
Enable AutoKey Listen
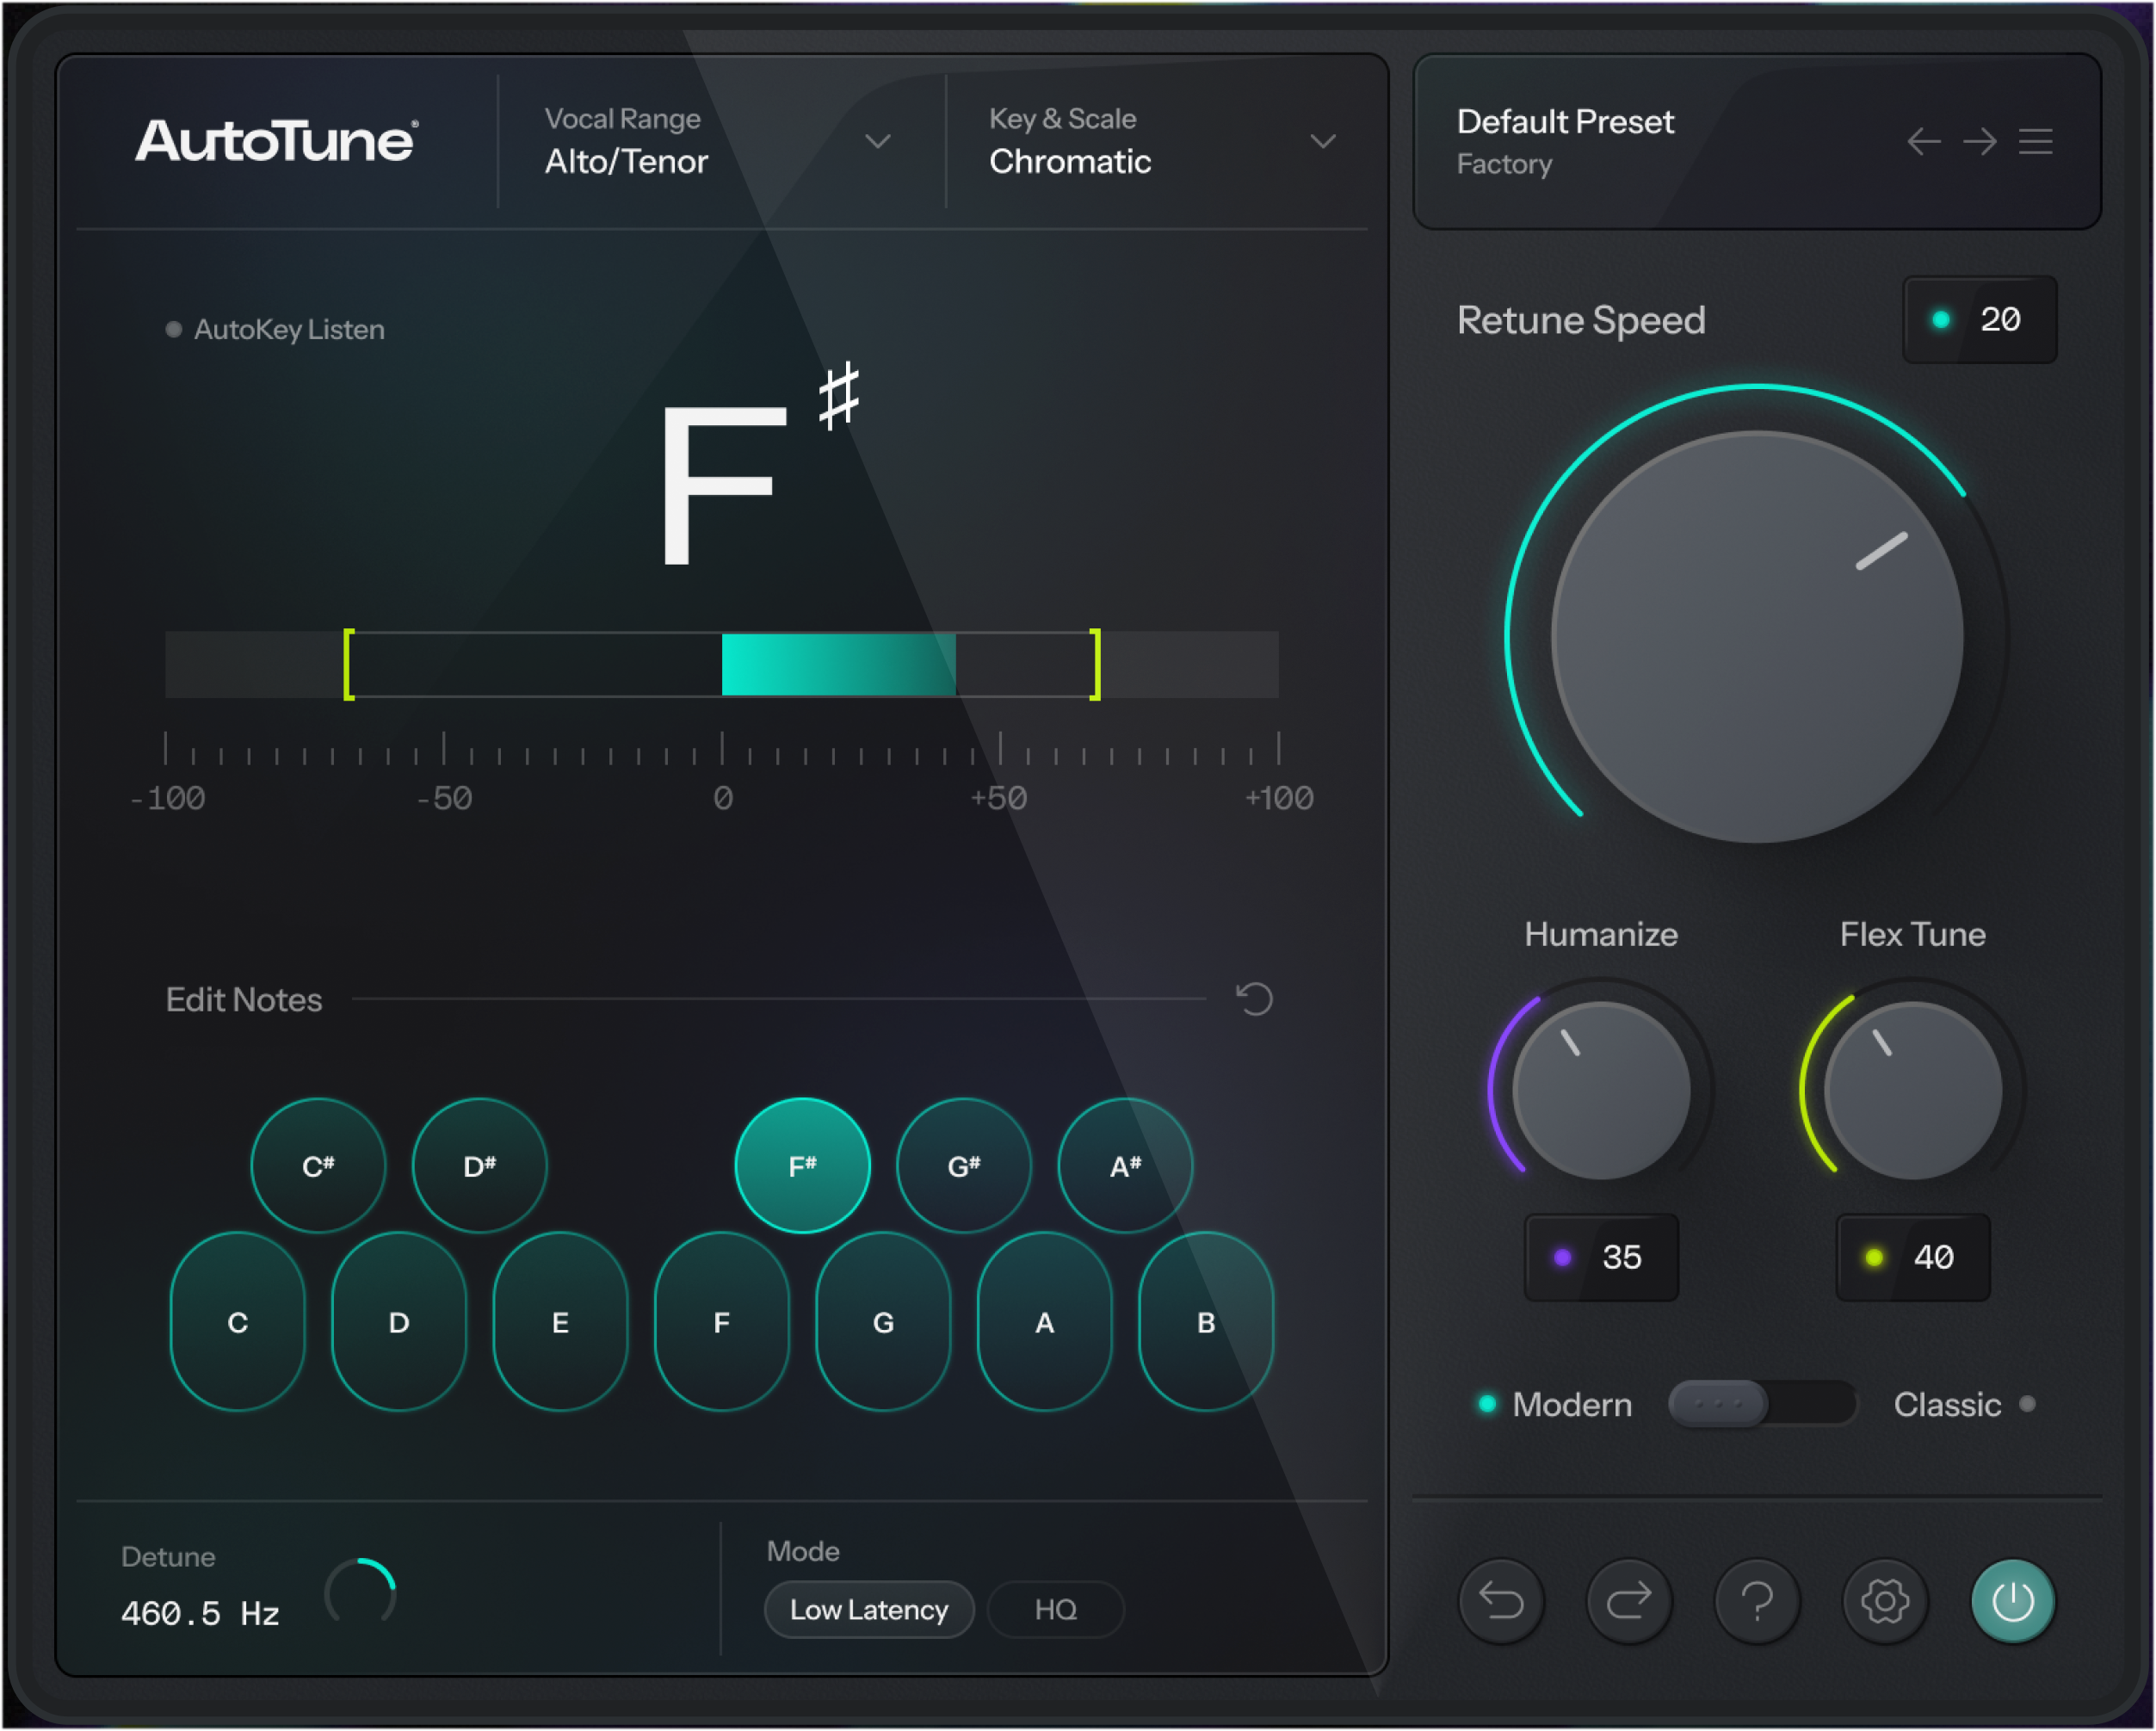pyautogui.click(x=275, y=328)
